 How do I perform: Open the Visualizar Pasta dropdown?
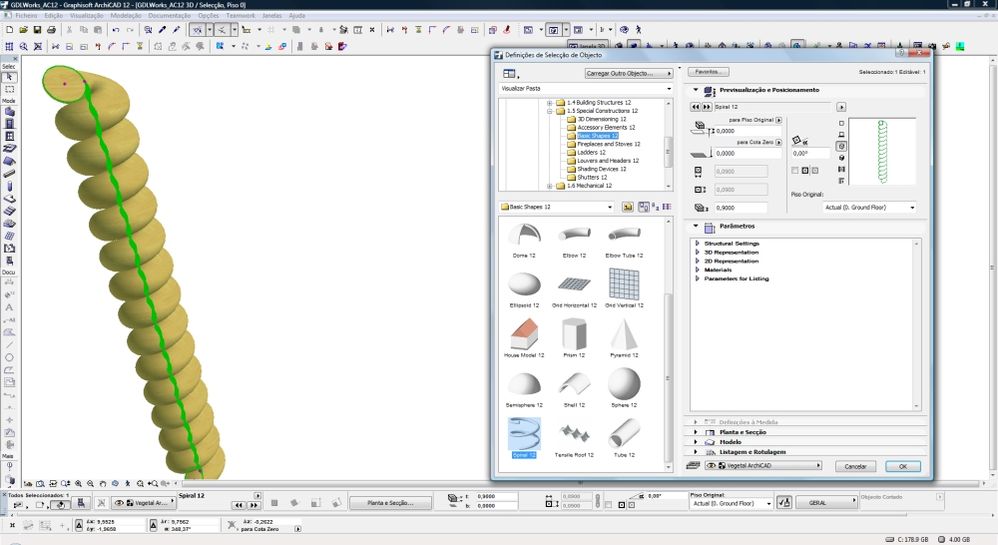click(586, 88)
